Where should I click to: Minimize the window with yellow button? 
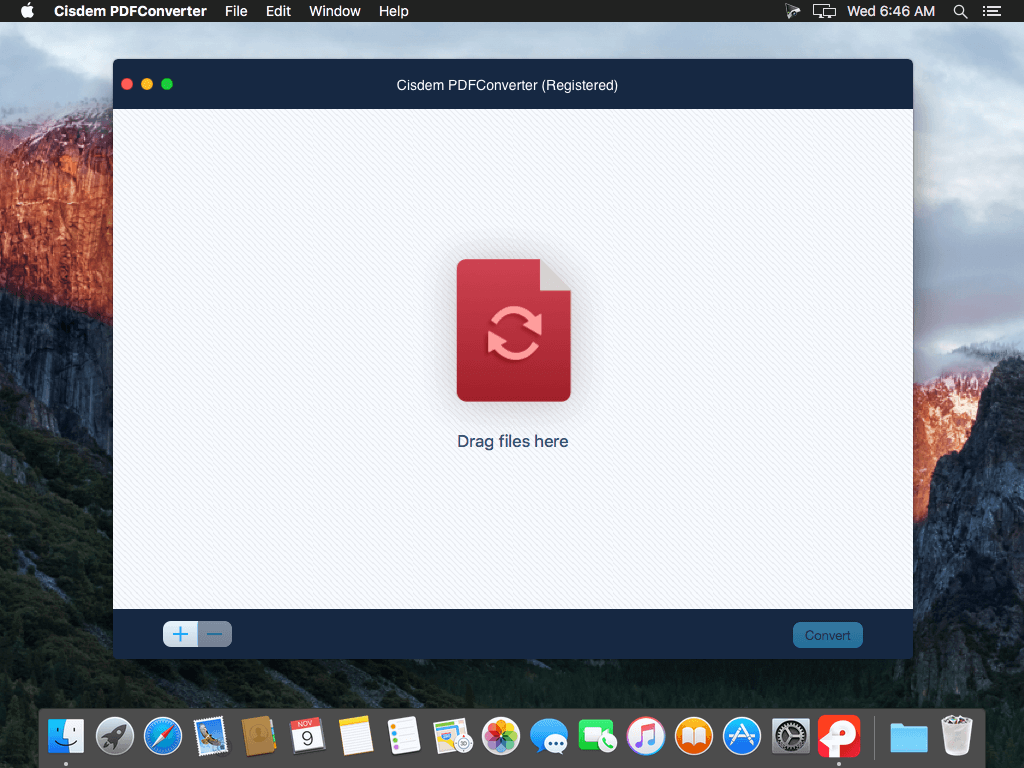pyautogui.click(x=147, y=84)
